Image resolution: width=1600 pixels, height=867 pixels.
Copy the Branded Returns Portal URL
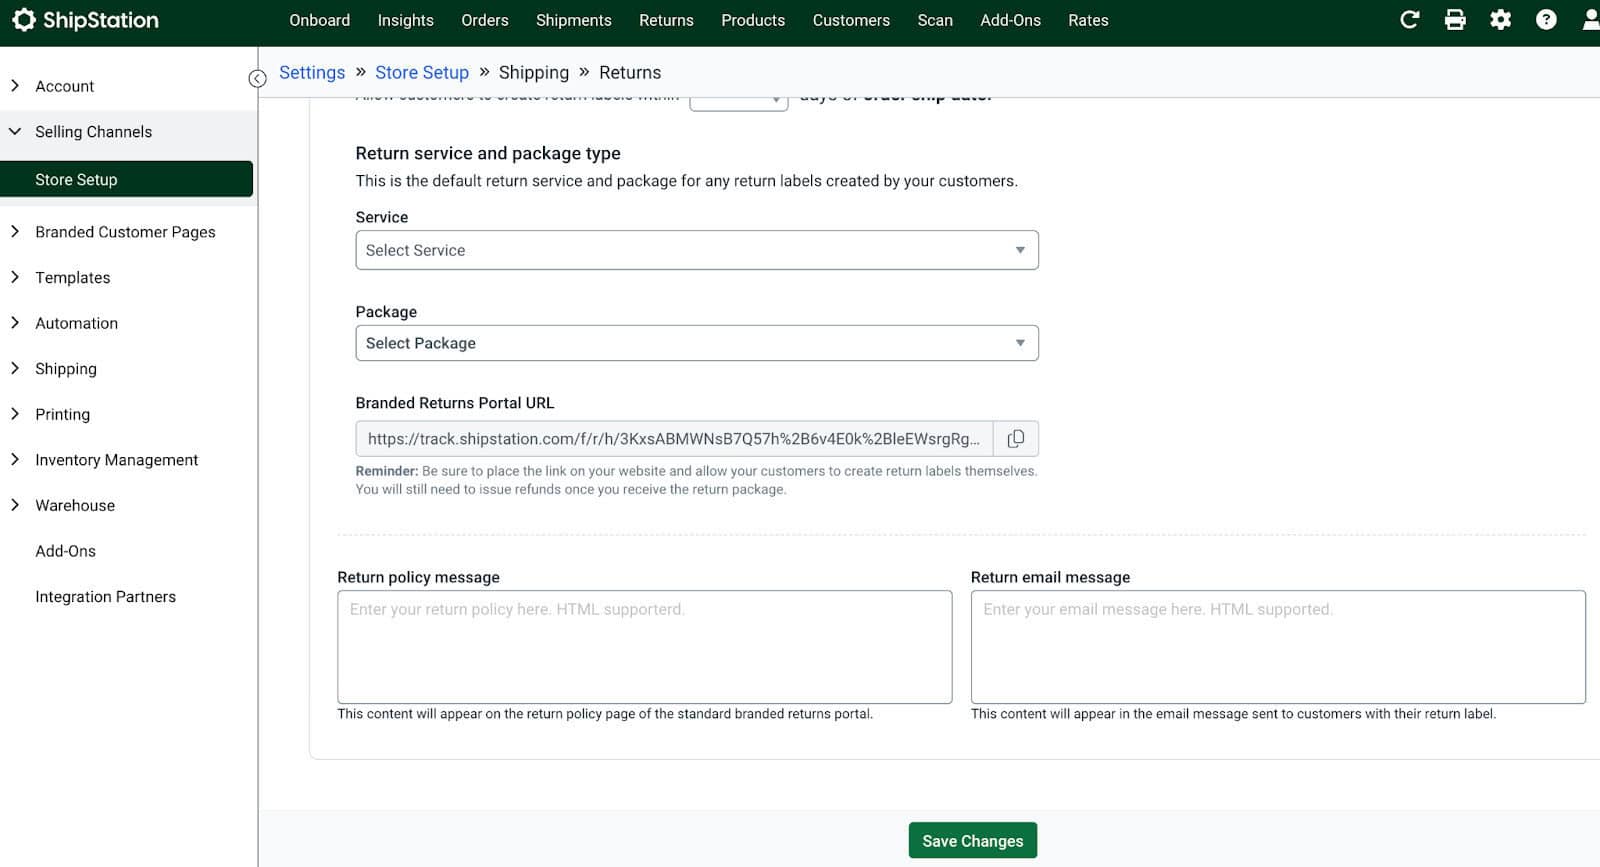coord(1016,439)
